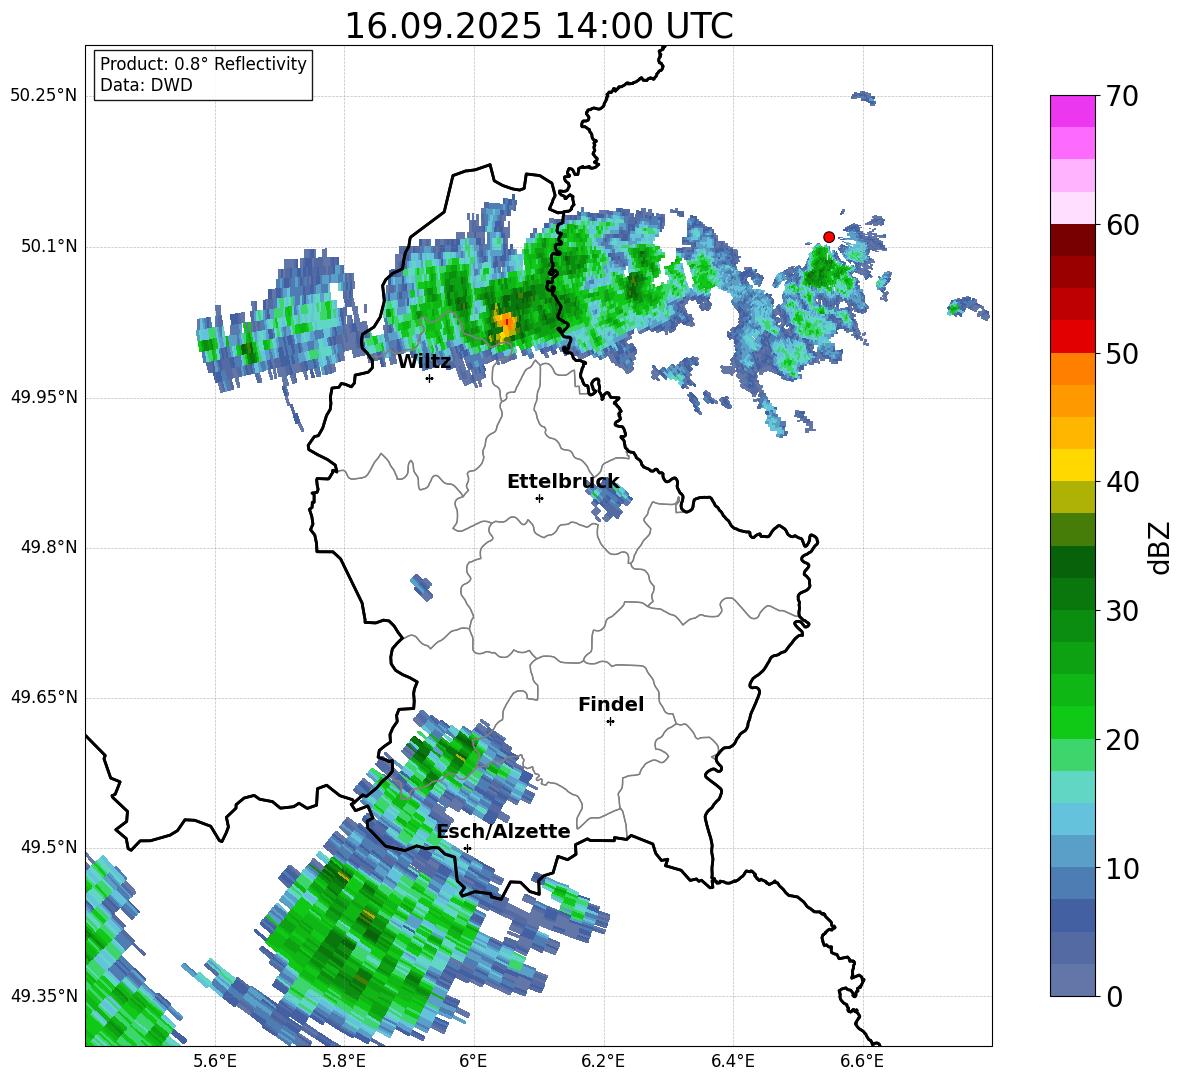The height and width of the screenshot is (1081, 1184).
Task: Click the magenta top segment of colorbar
Action: (x=1072, y=112)
